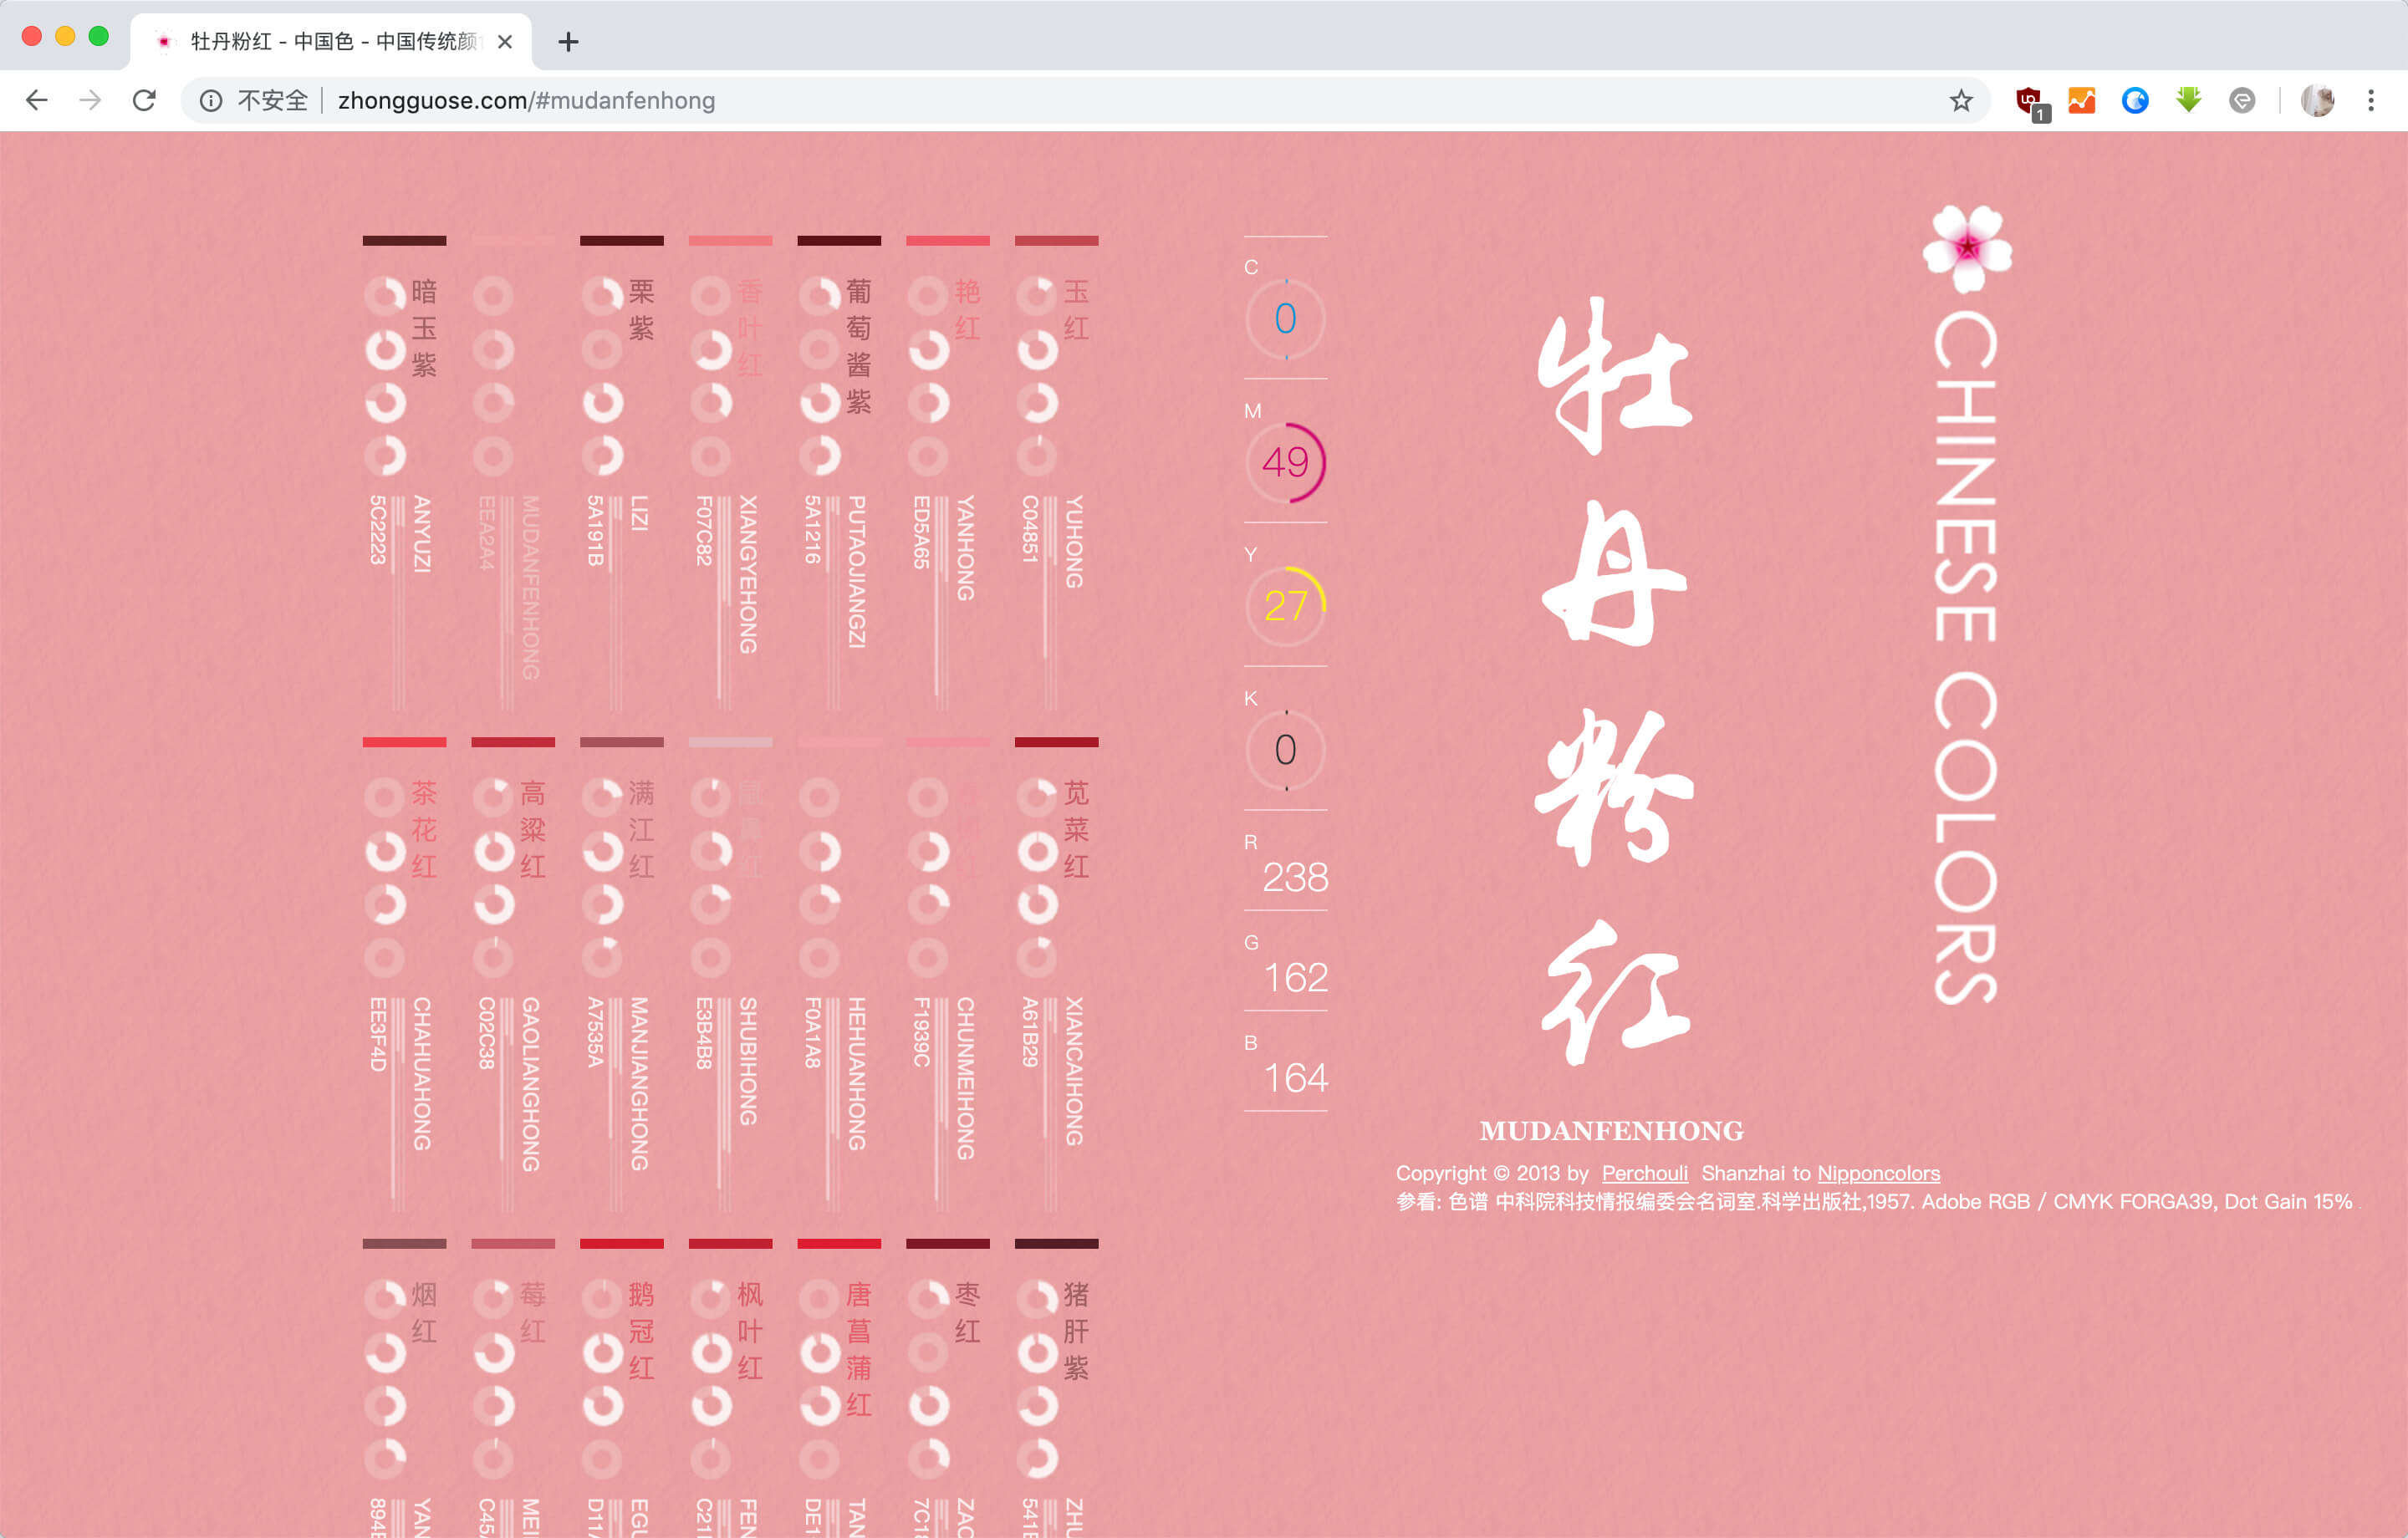
Task: Click the flower logo above CHINESE COLORS
Action: pyautogui.click(x=1967, y=247)
